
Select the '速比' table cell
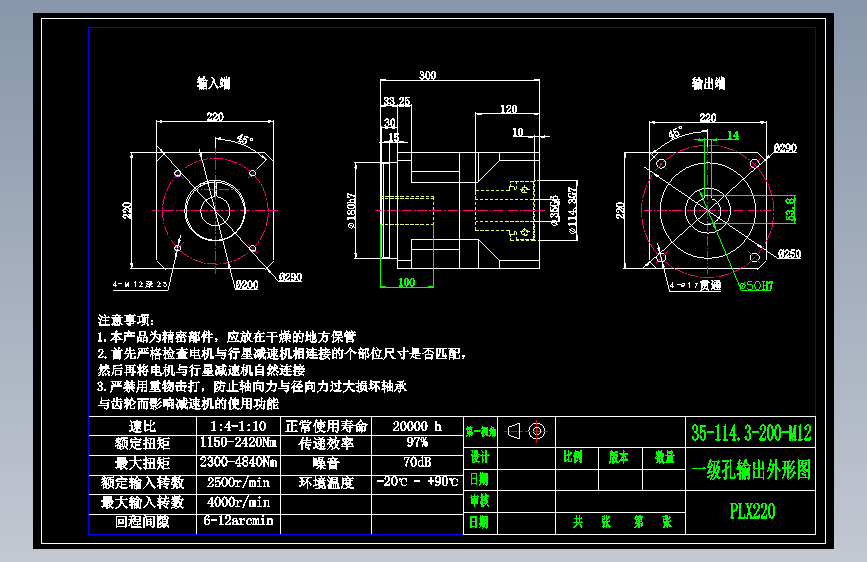143,426
